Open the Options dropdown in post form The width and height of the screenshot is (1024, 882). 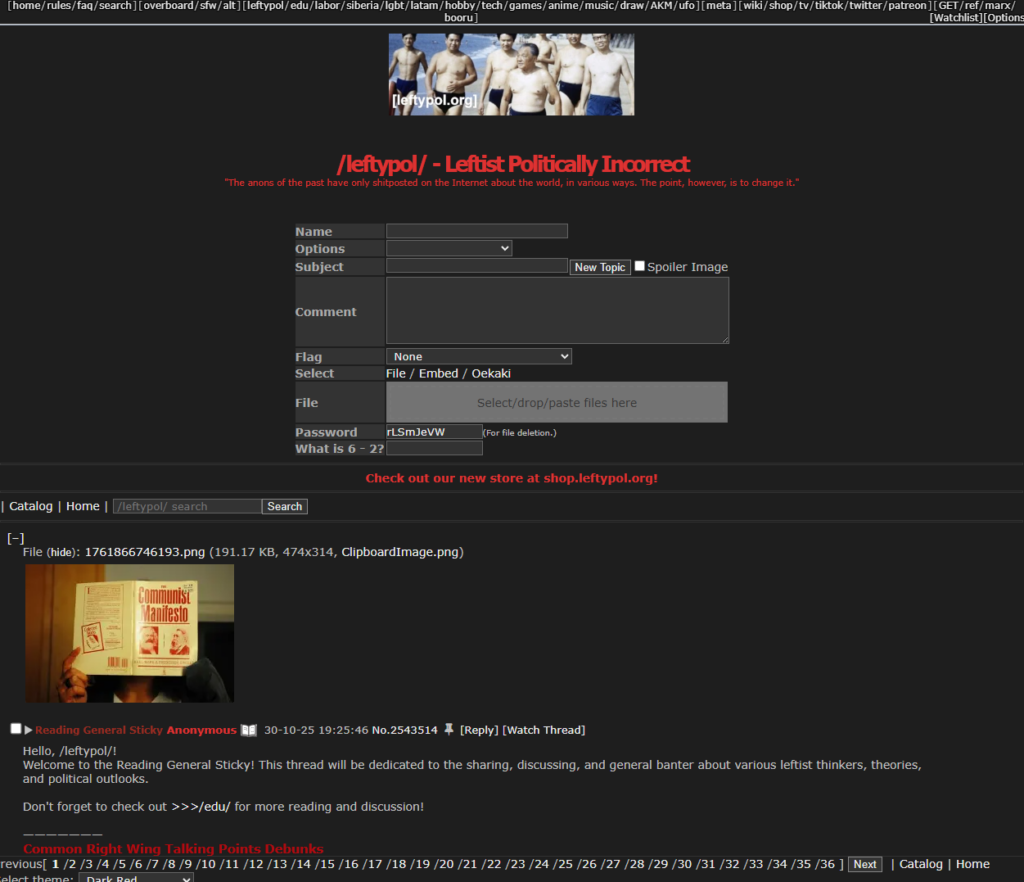(449, 248)
